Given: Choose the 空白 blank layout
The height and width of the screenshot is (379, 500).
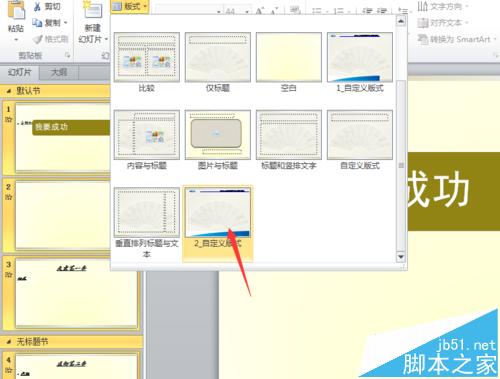Looking at the screenshot, I should (x=289, y=62).
